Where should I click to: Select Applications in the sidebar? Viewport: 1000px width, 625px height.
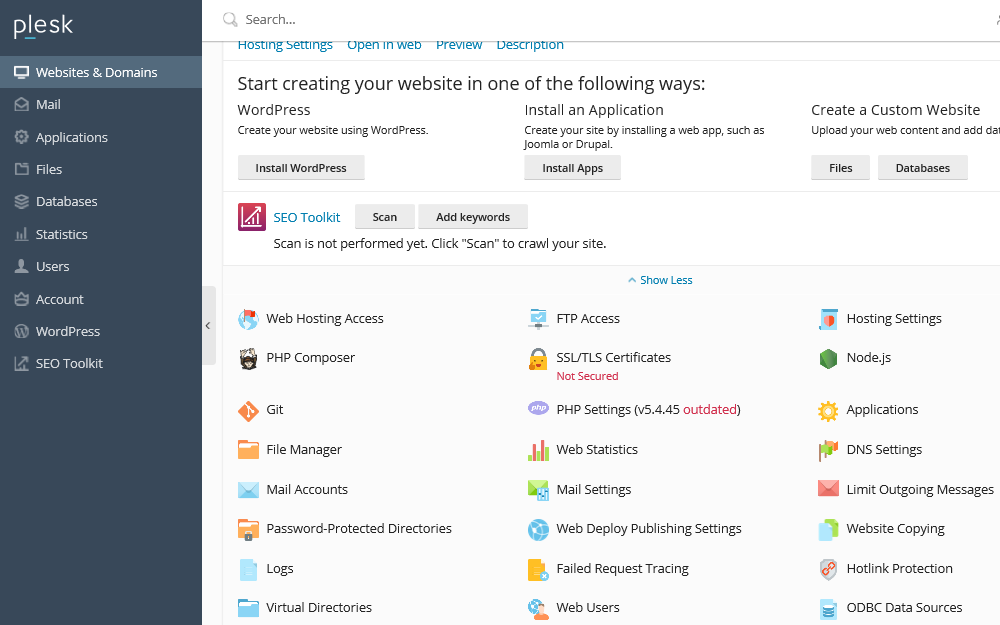click(101, 137)
